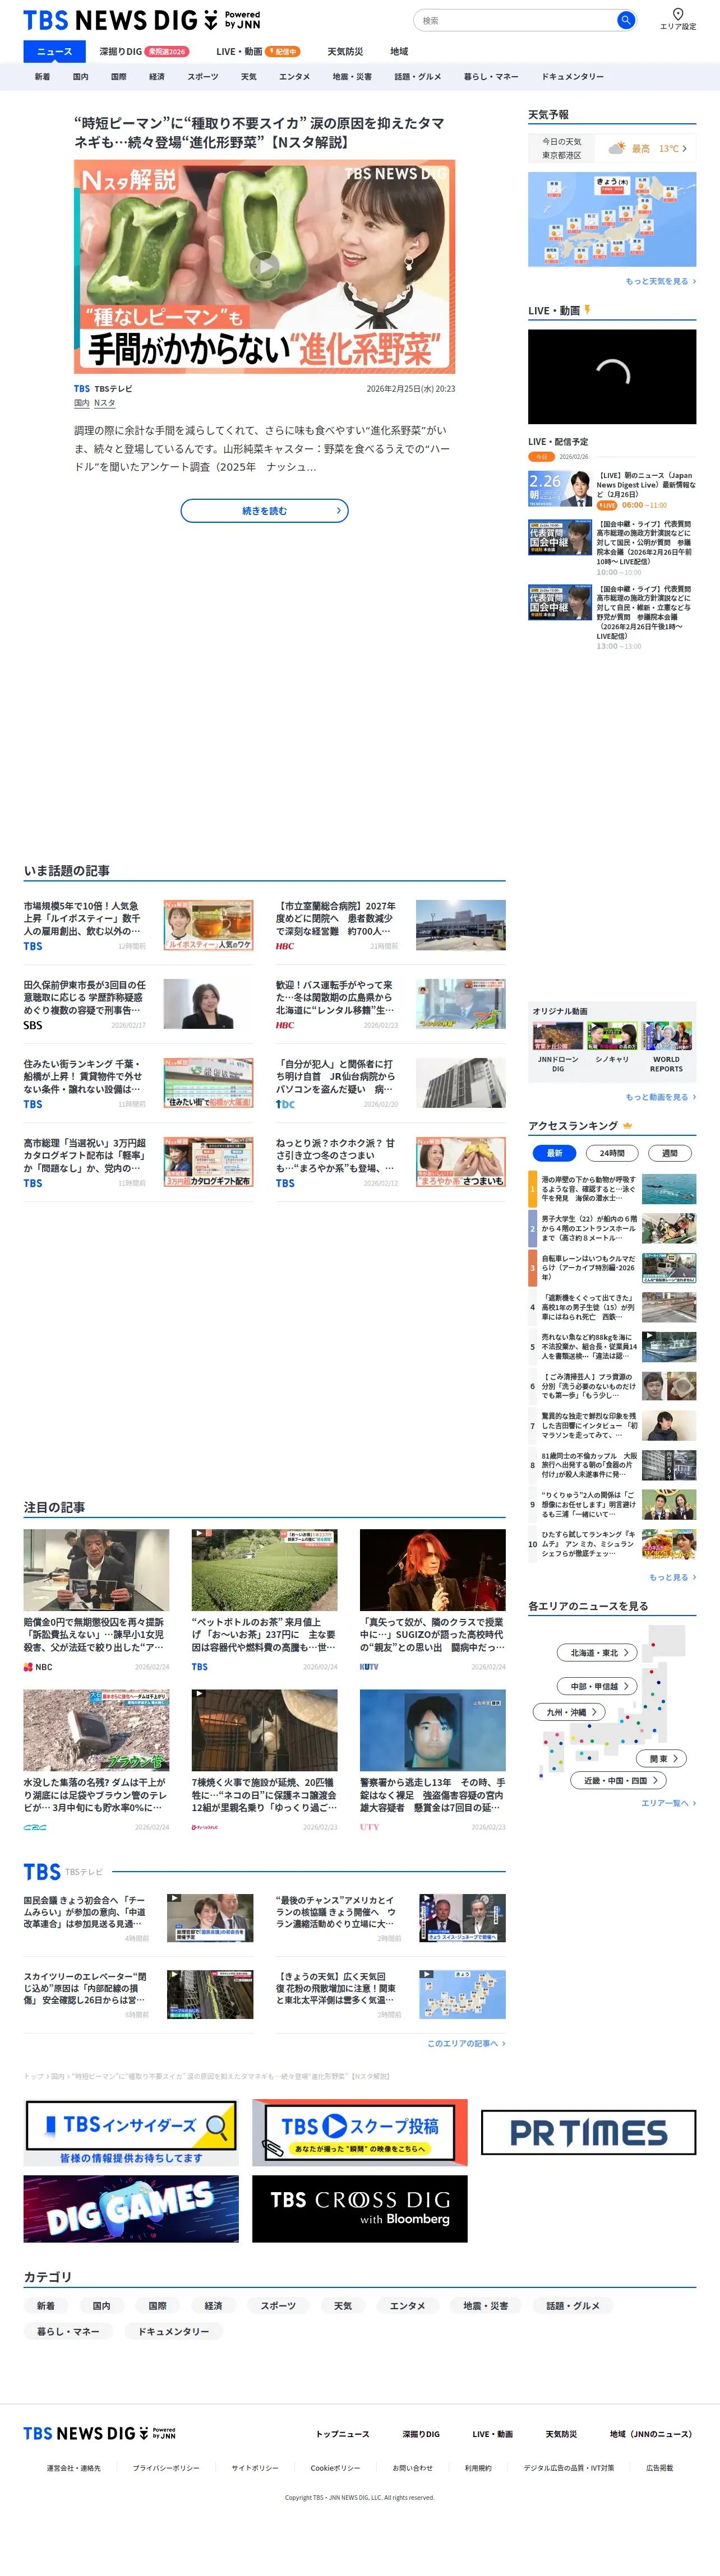The height and width of the screenshot is (2576, 720).
Task: Click the 暮らし・マネー category pill
Action: click(68, 2331)
